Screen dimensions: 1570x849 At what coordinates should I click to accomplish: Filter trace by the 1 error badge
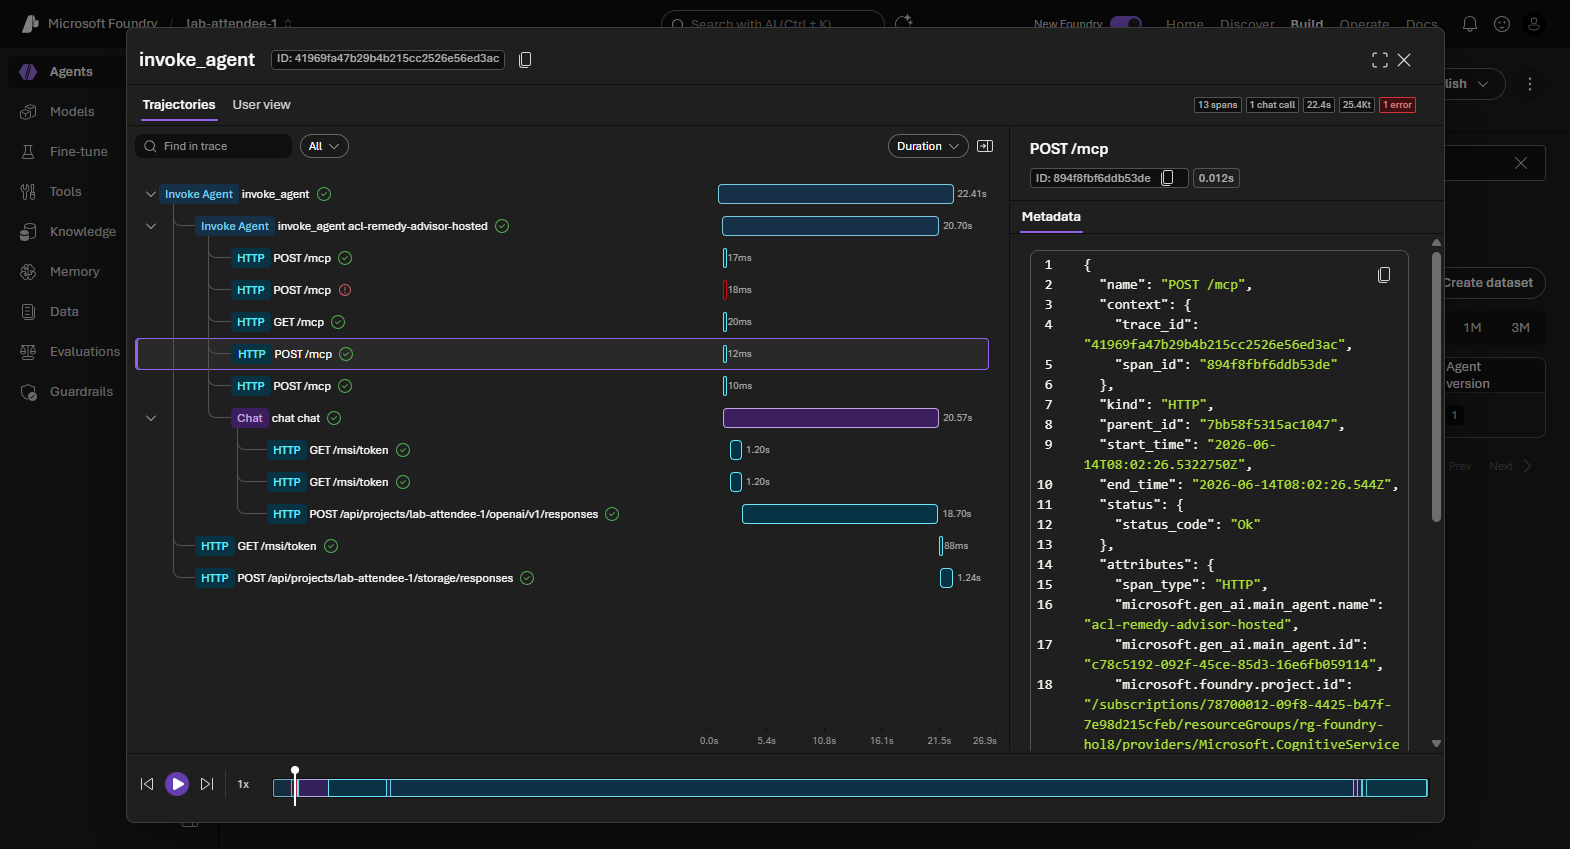coord(1397,105)
